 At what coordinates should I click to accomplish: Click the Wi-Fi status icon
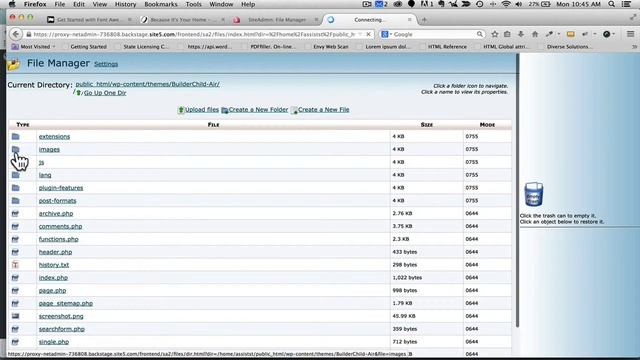(506, 4)
